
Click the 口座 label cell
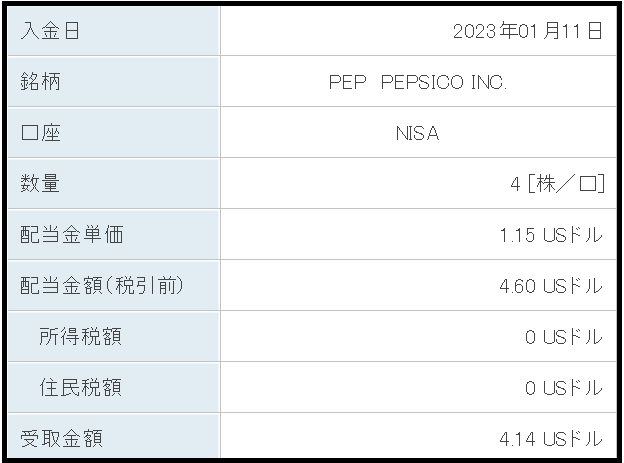coord(114,133)
